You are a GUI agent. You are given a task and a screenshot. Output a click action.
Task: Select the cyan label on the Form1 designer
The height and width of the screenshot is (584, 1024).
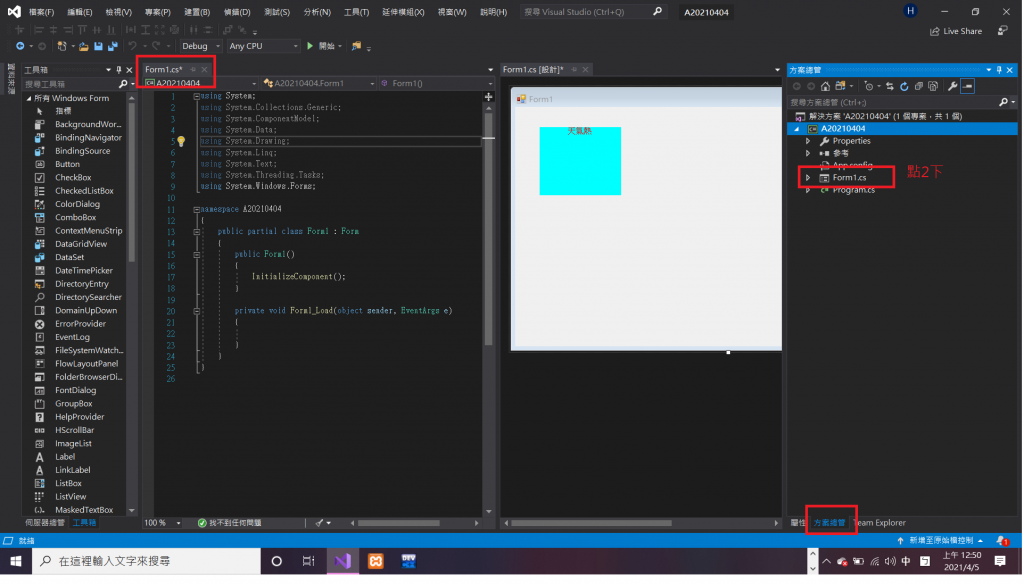[x=580, y=161]
